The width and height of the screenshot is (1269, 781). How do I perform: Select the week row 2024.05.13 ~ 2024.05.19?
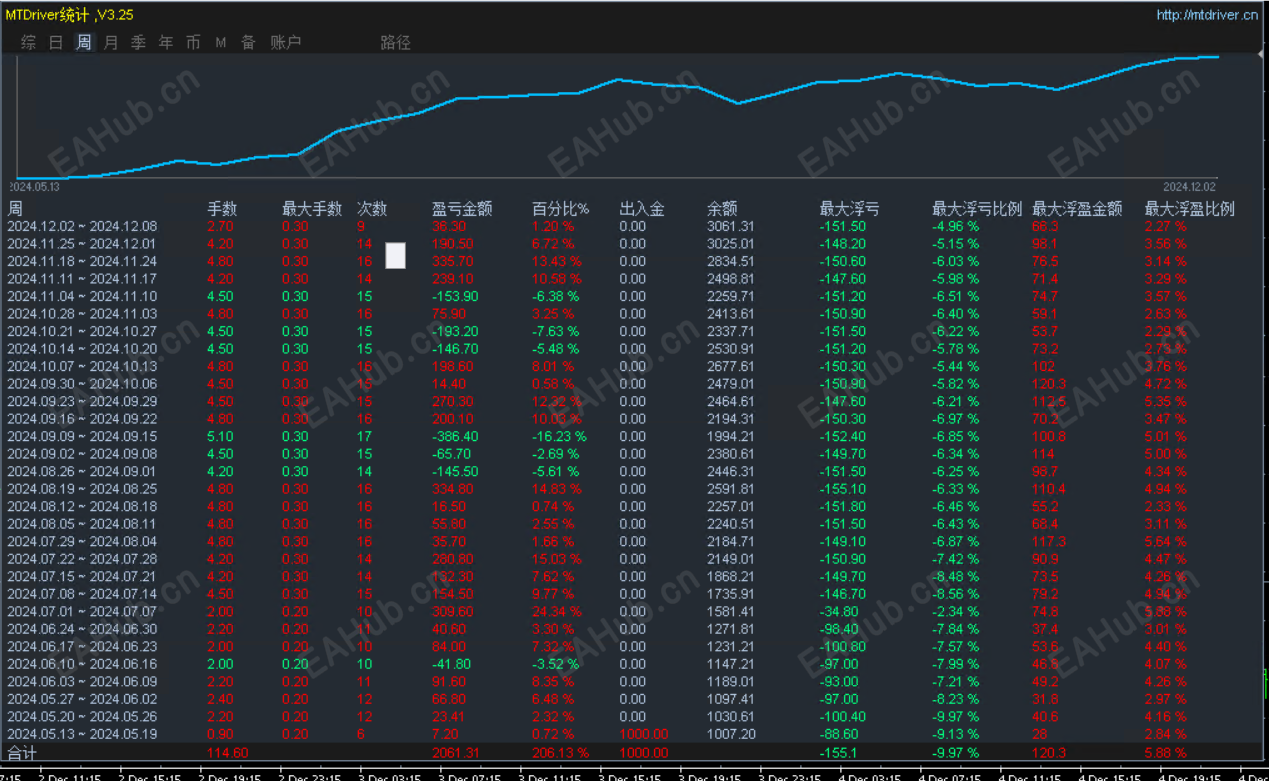(x=634, y=734)
